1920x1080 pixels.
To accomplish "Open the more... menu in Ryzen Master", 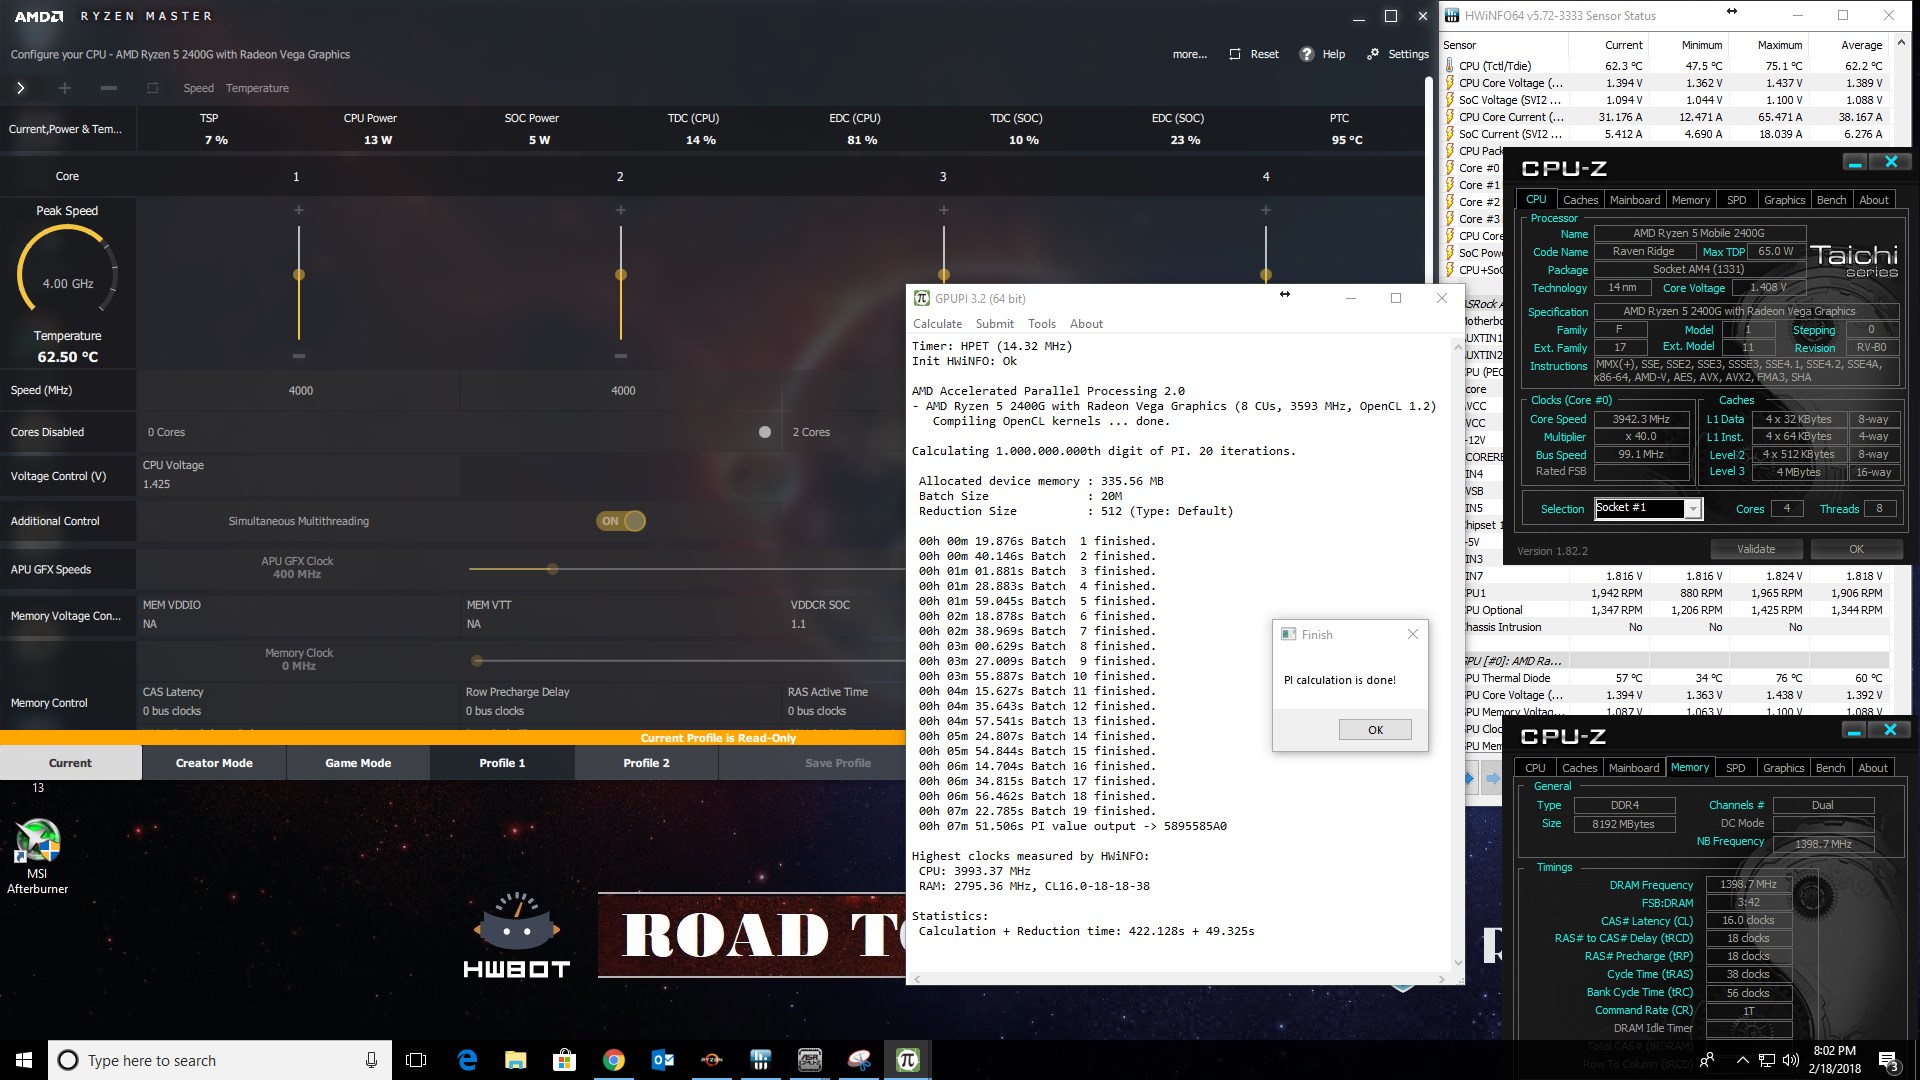I will (1190, 54).
